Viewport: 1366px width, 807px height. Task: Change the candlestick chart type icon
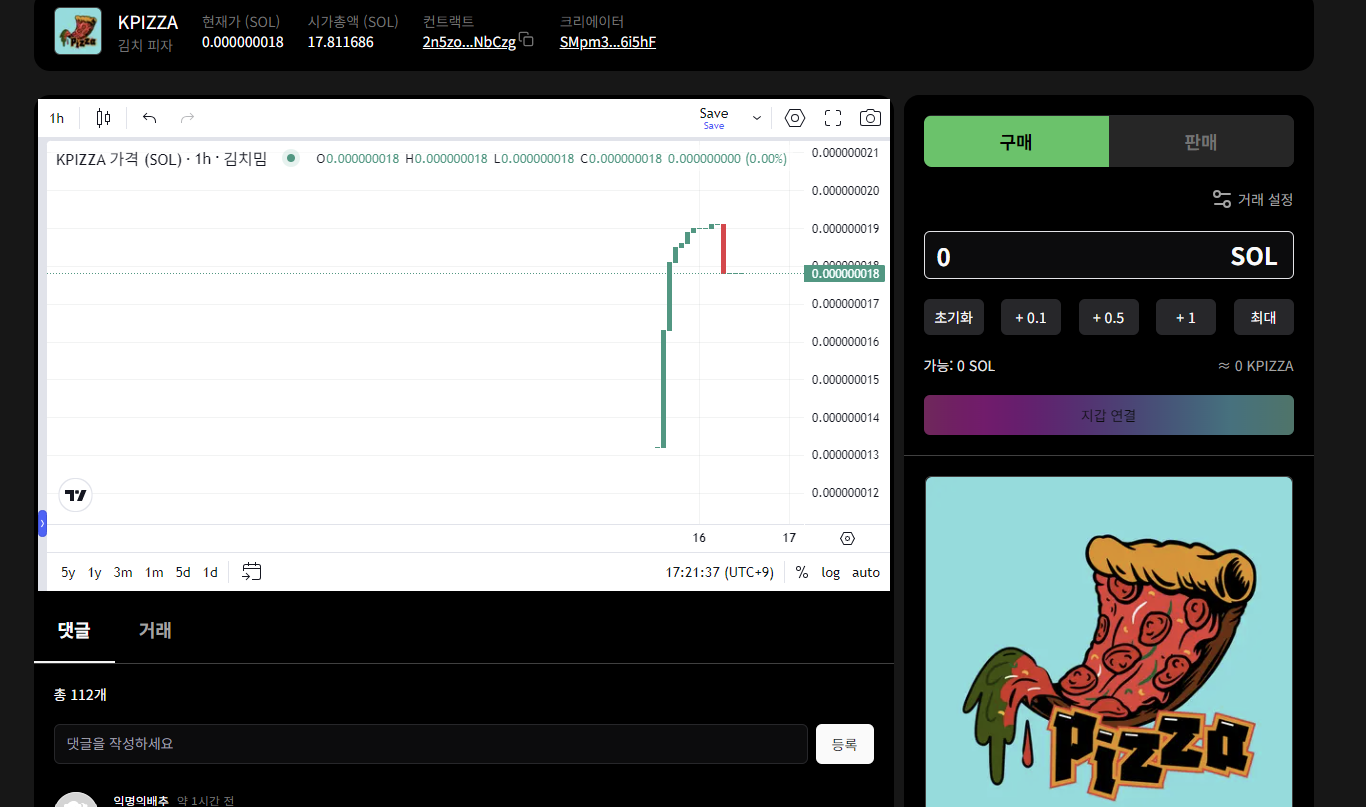pos(103,118)
